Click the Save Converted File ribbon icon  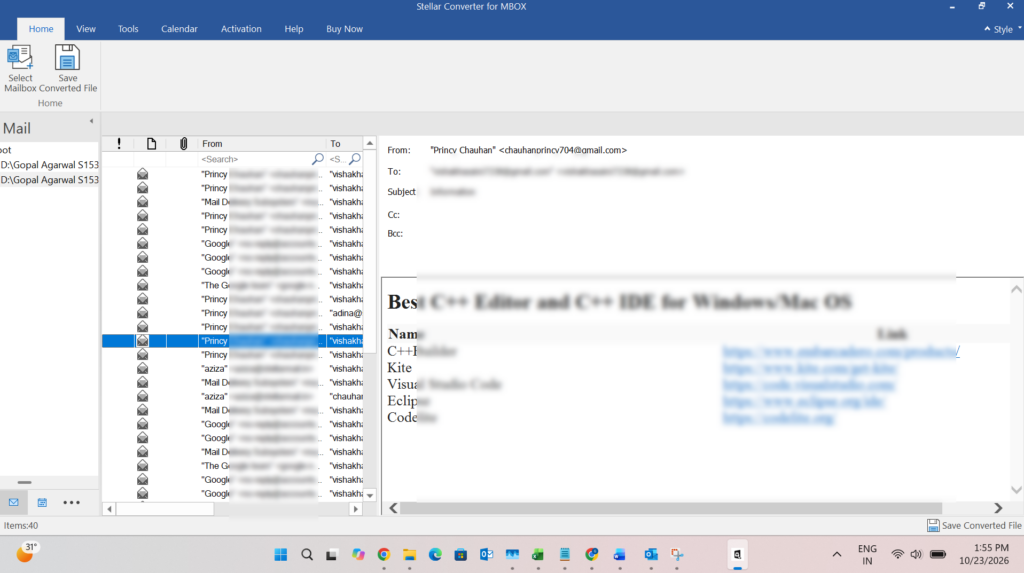pos(67,57)
